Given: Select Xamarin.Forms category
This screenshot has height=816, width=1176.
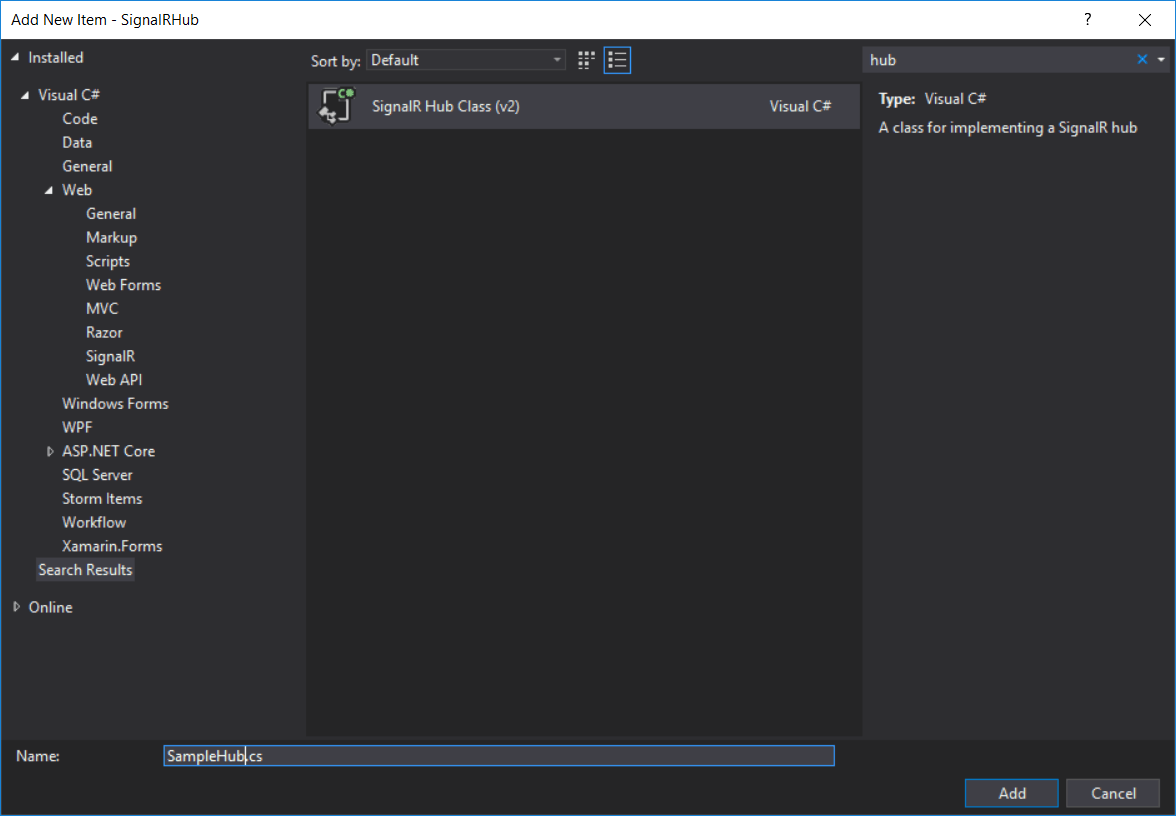Looking at the screenshot, I should click(112, 546).
